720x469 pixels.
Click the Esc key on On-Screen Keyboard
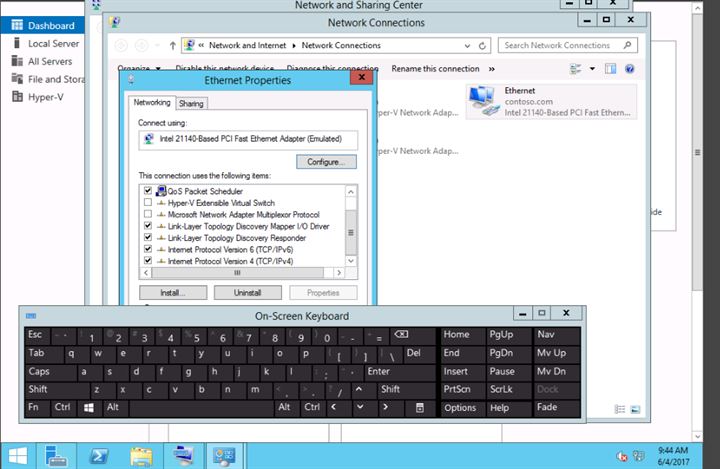click(x=36, y=335)
